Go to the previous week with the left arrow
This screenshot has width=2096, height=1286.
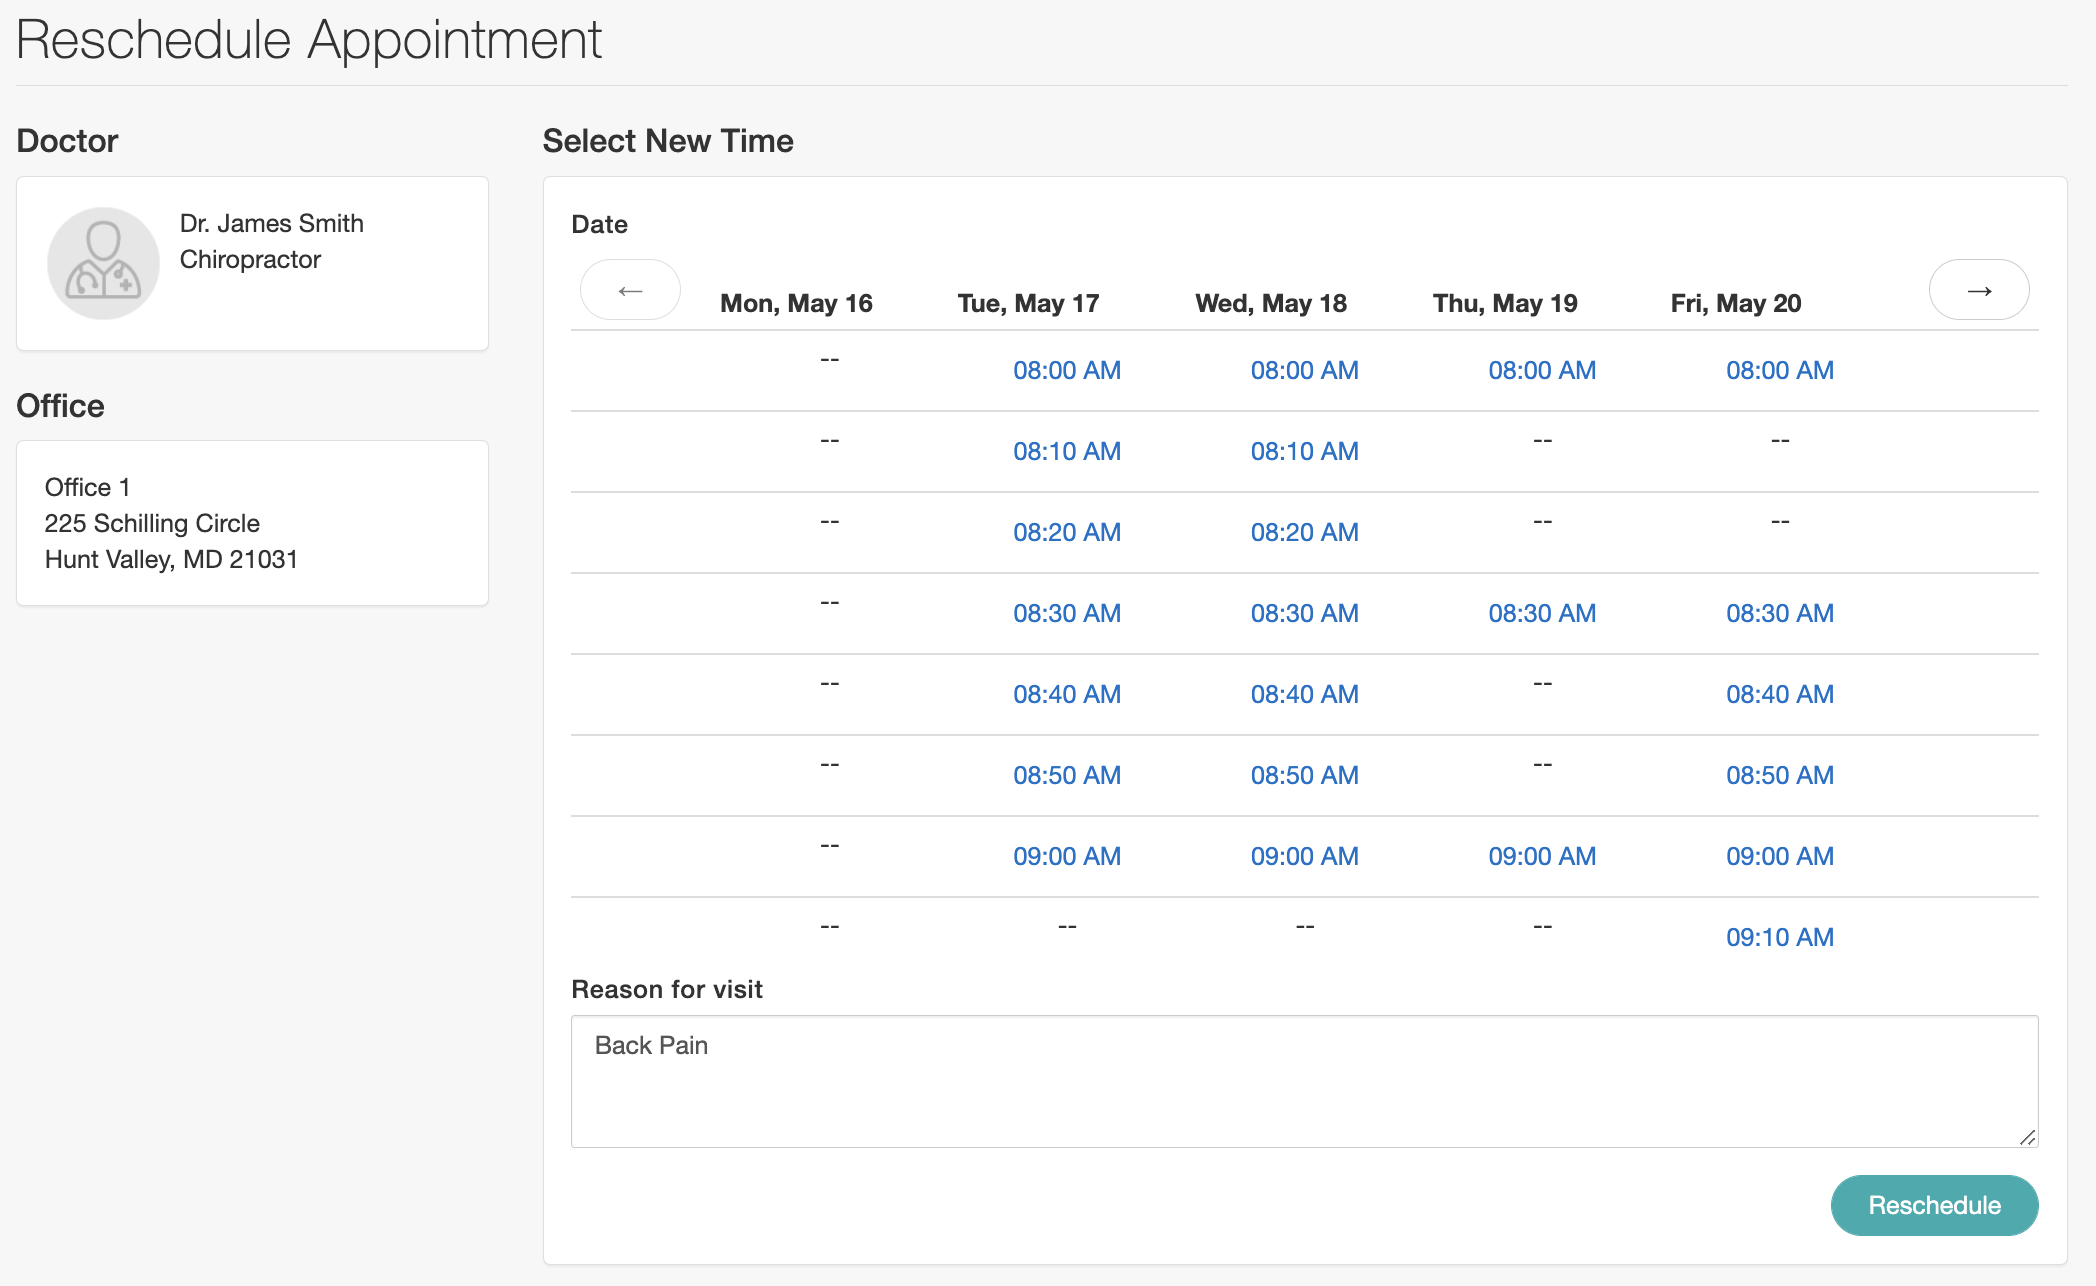[x=630, y=290]
